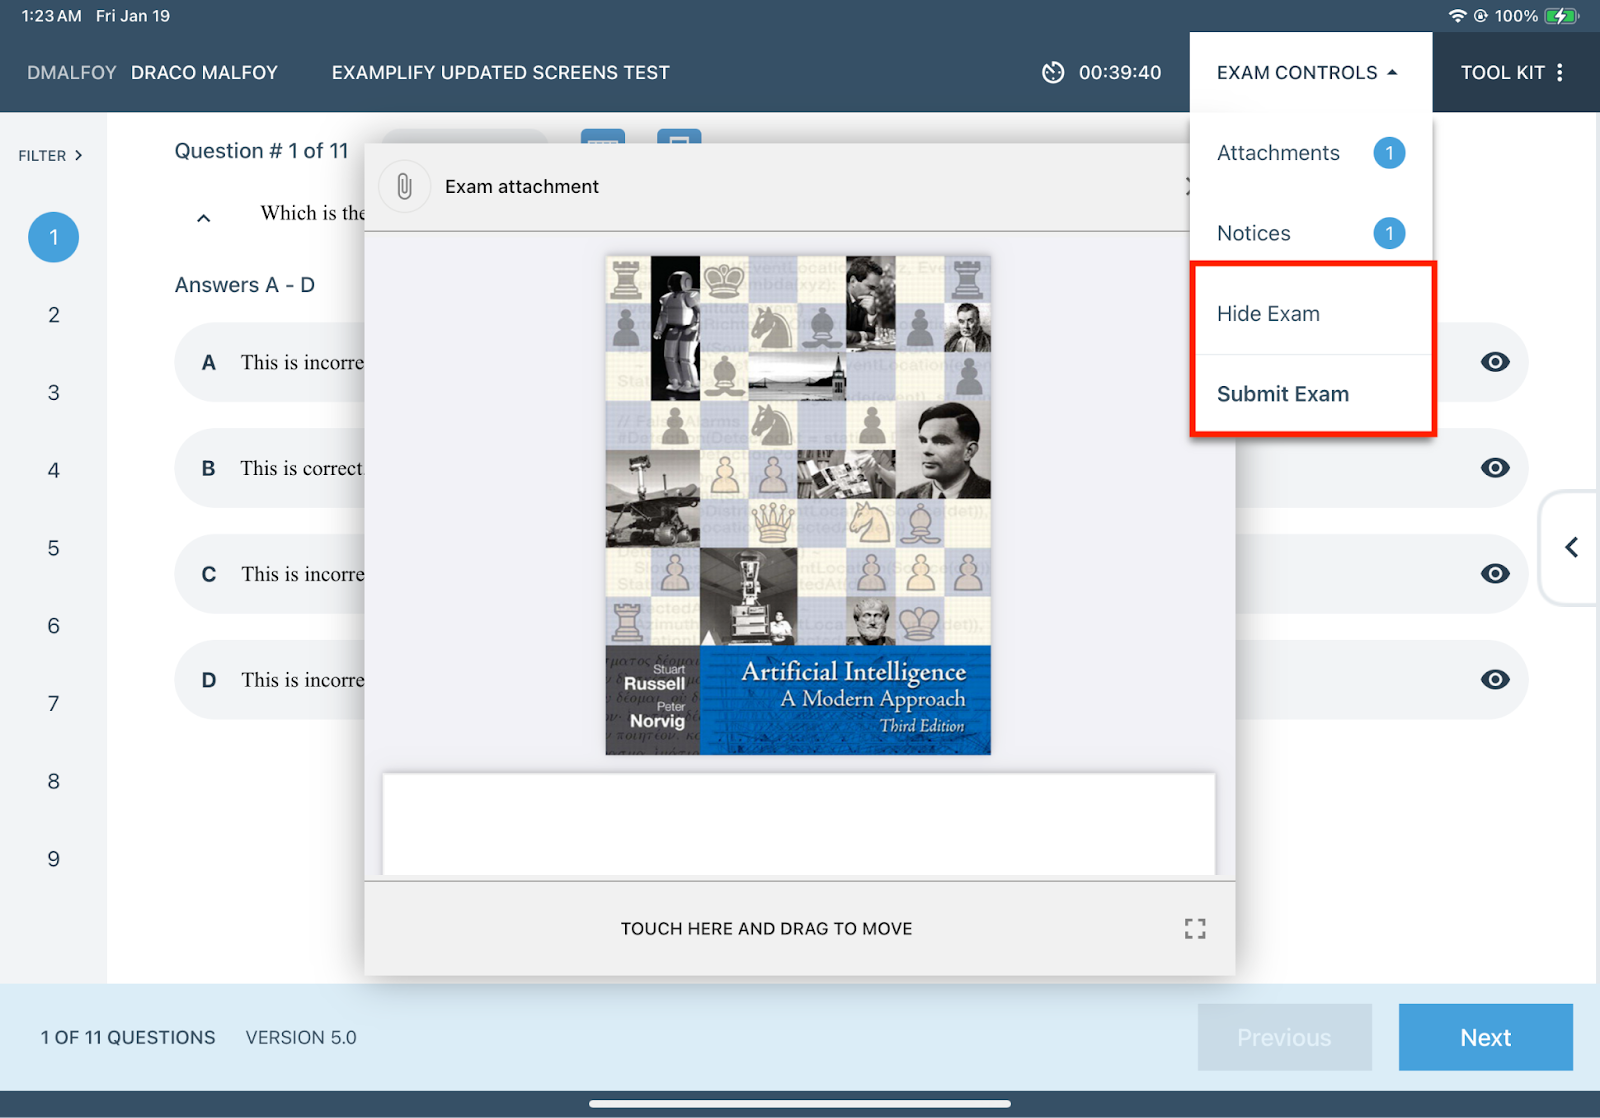Jump to question 9 in sidebar
Viewport: 1600px width, 1118px height.
click(53, 859)
